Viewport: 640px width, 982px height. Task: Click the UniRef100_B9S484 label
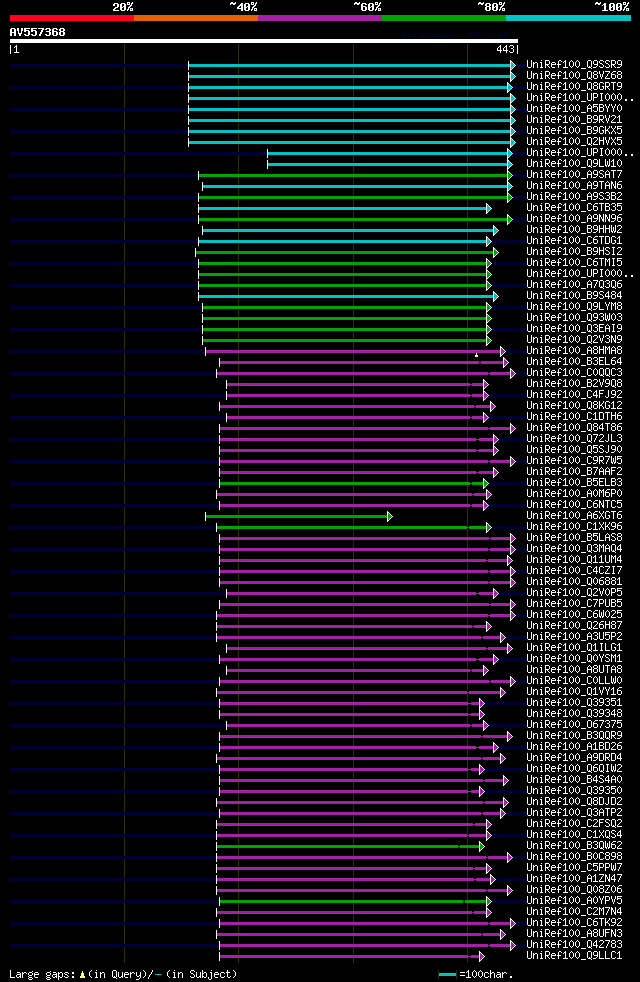coord(574,296)
